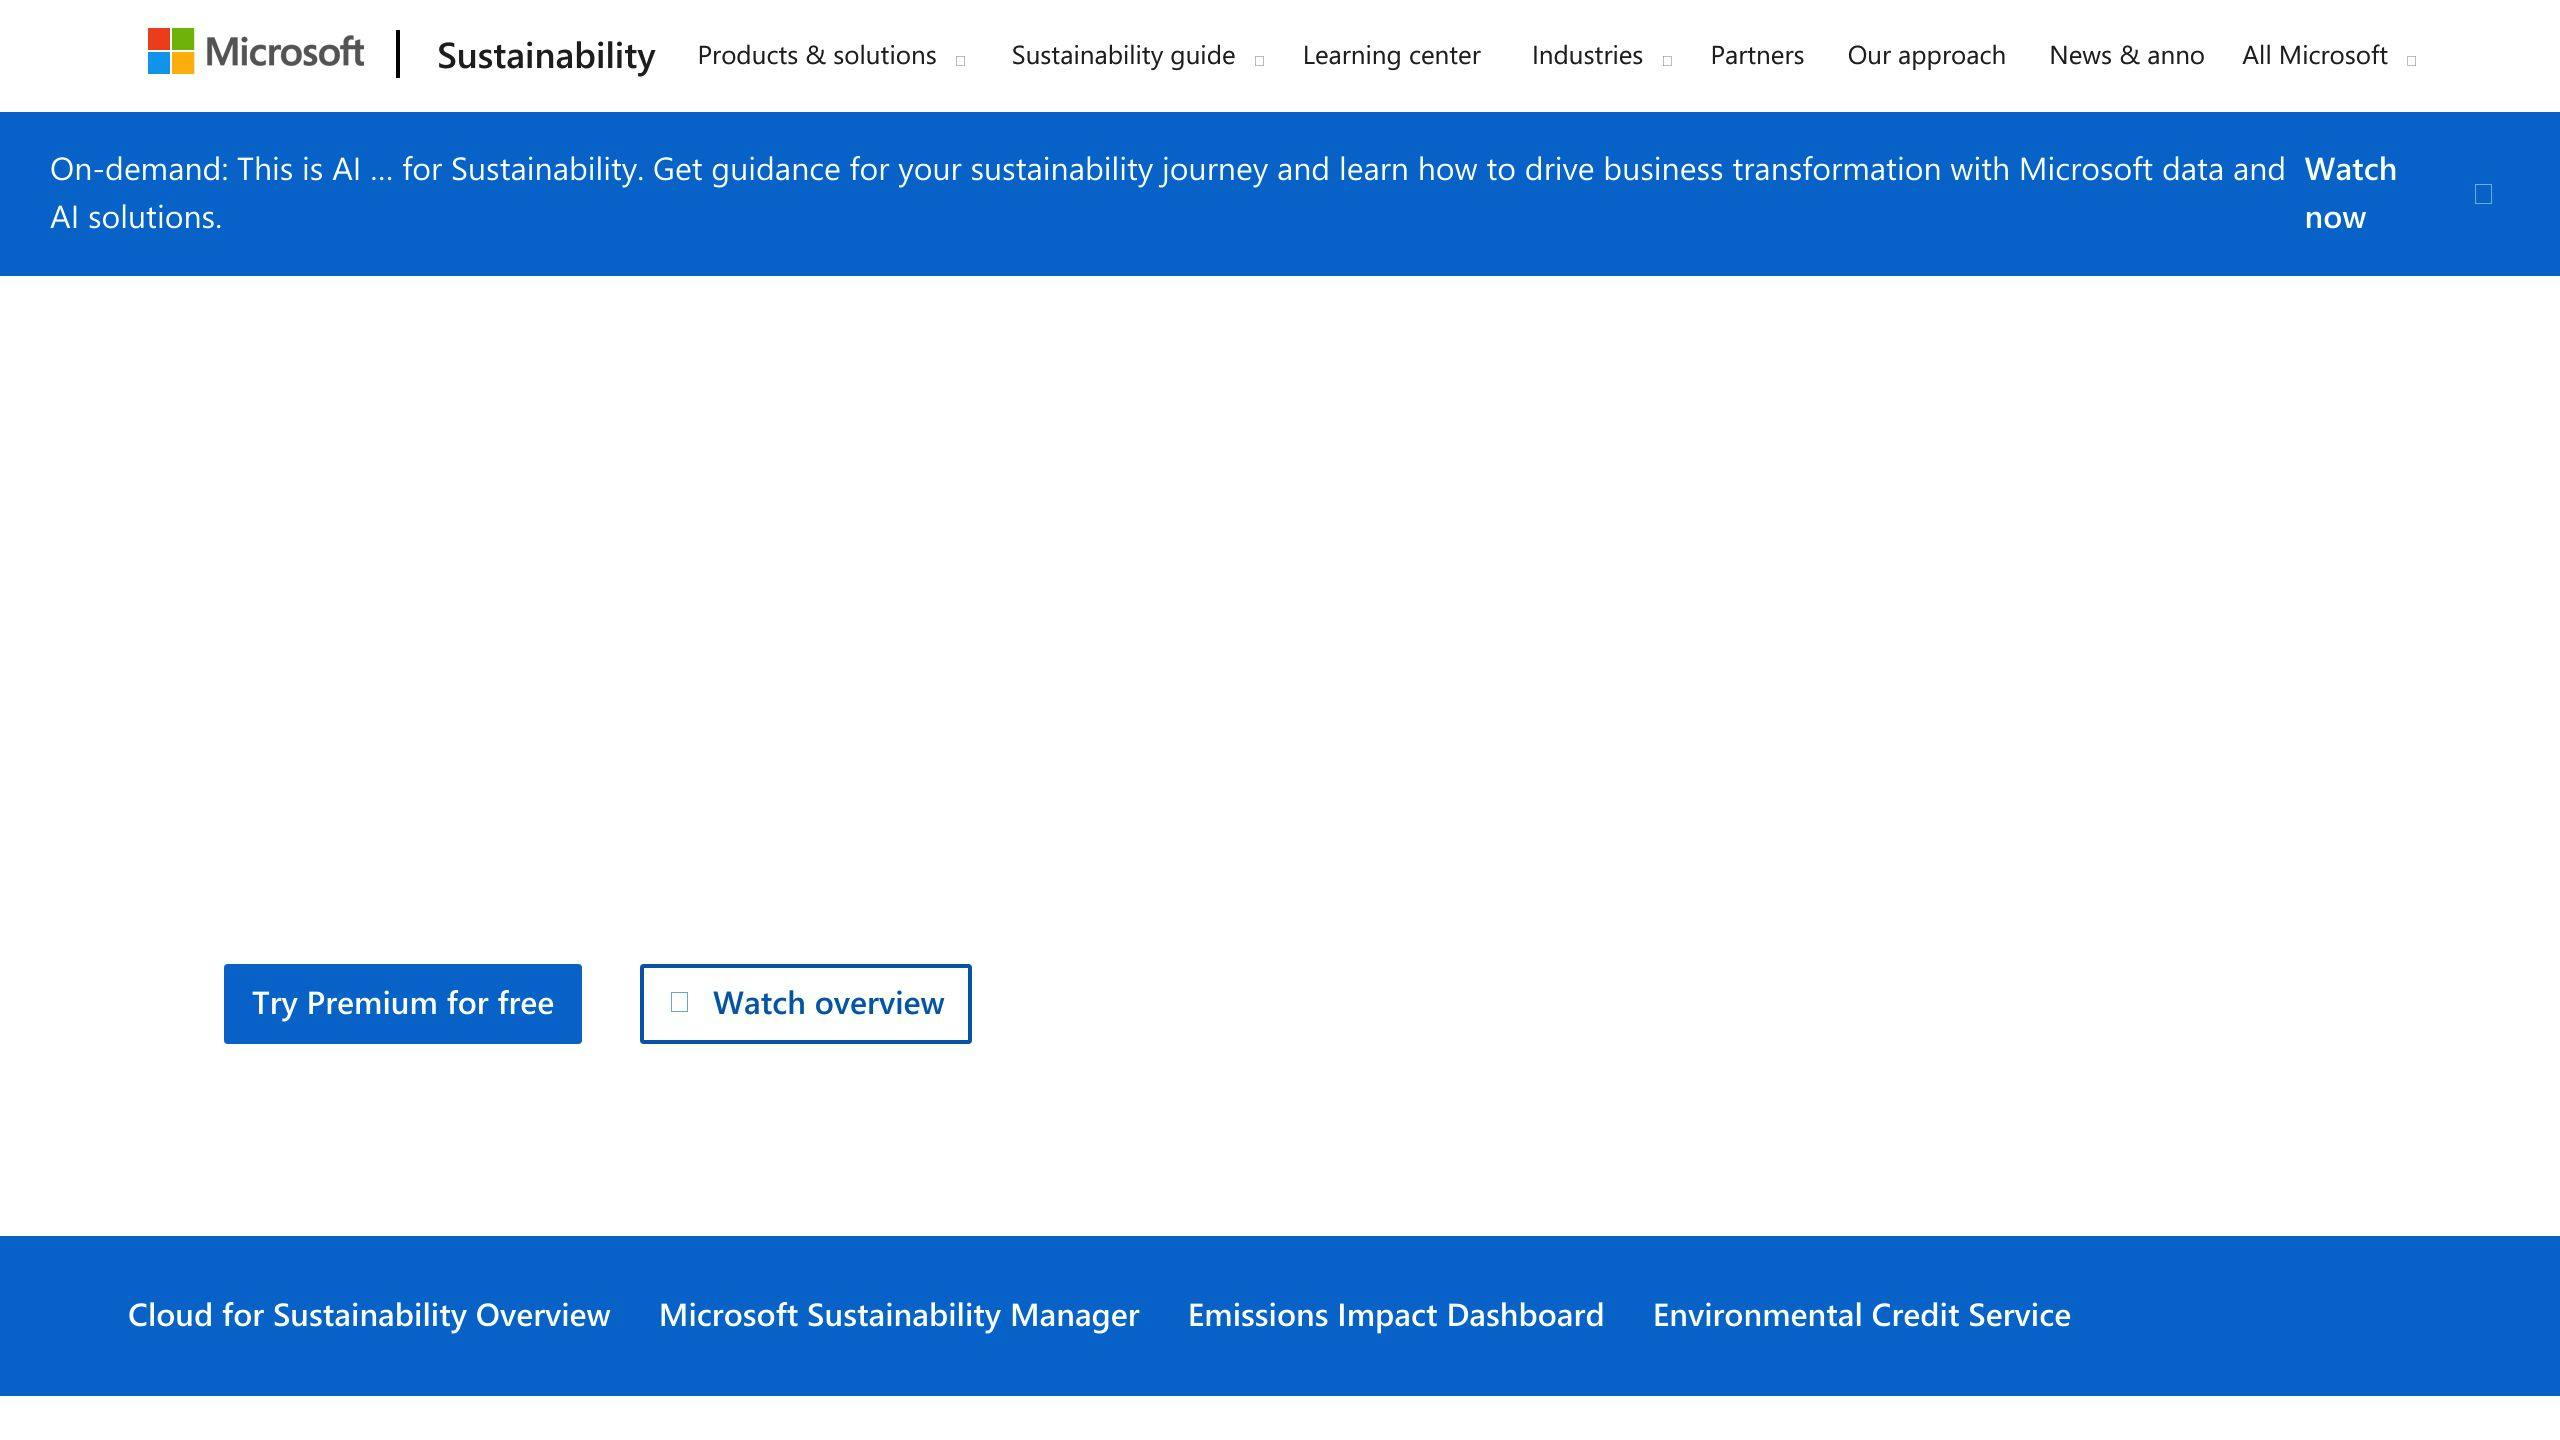Click the Watch overview play icon
This screenshot has width=2560, height=1440.
point(680,1002)
